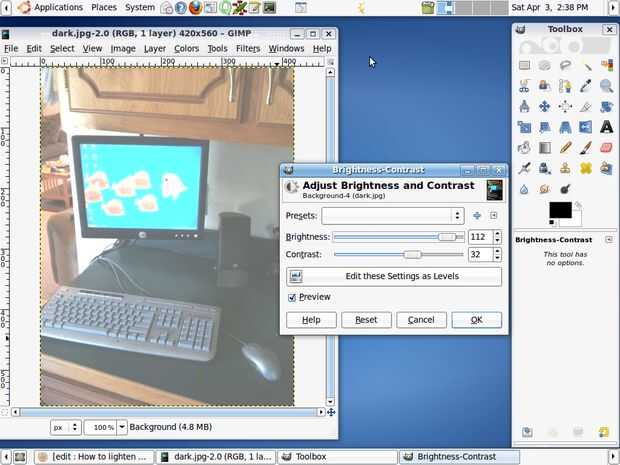Image resolution: width=620 pixels, height=465 pixels.
Task: Select the Blur/Sharpen droplet tool
Action: tap(524, 189)
